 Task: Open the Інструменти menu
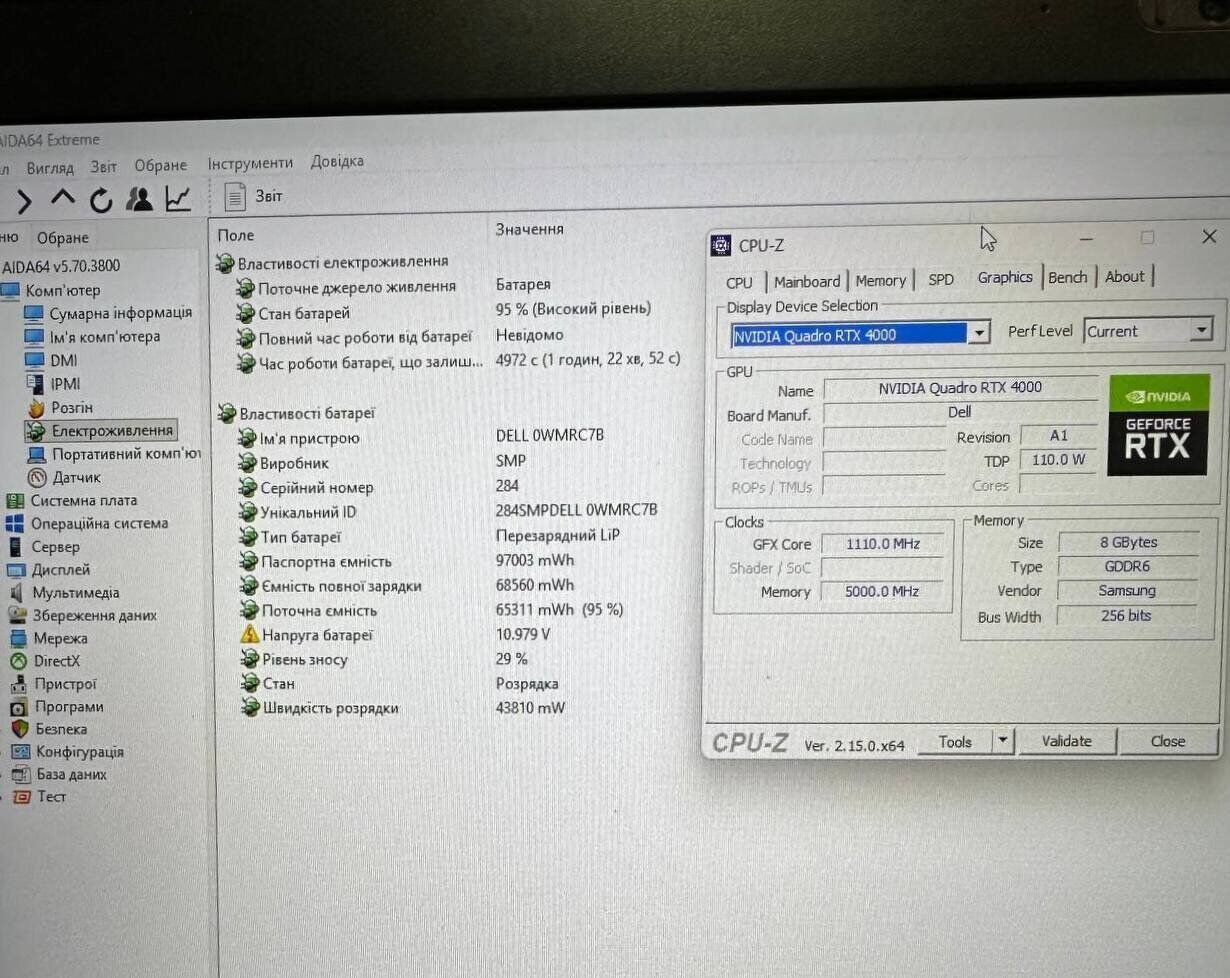(x=250, y=163)
